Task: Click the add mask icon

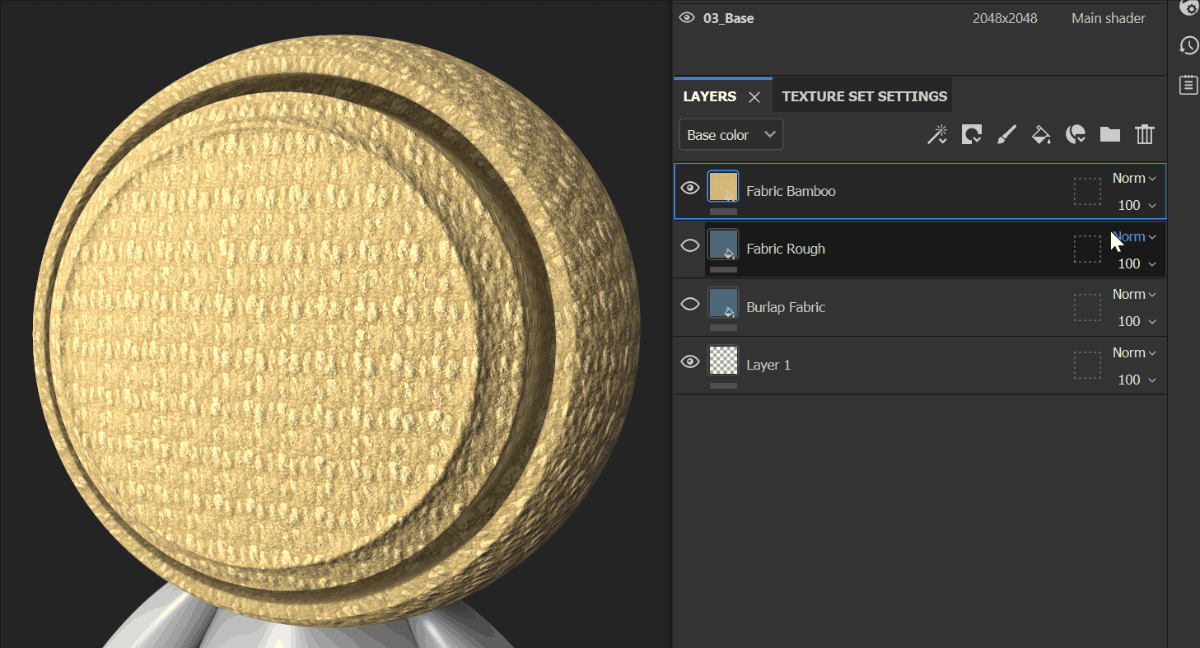Action: 972,135
